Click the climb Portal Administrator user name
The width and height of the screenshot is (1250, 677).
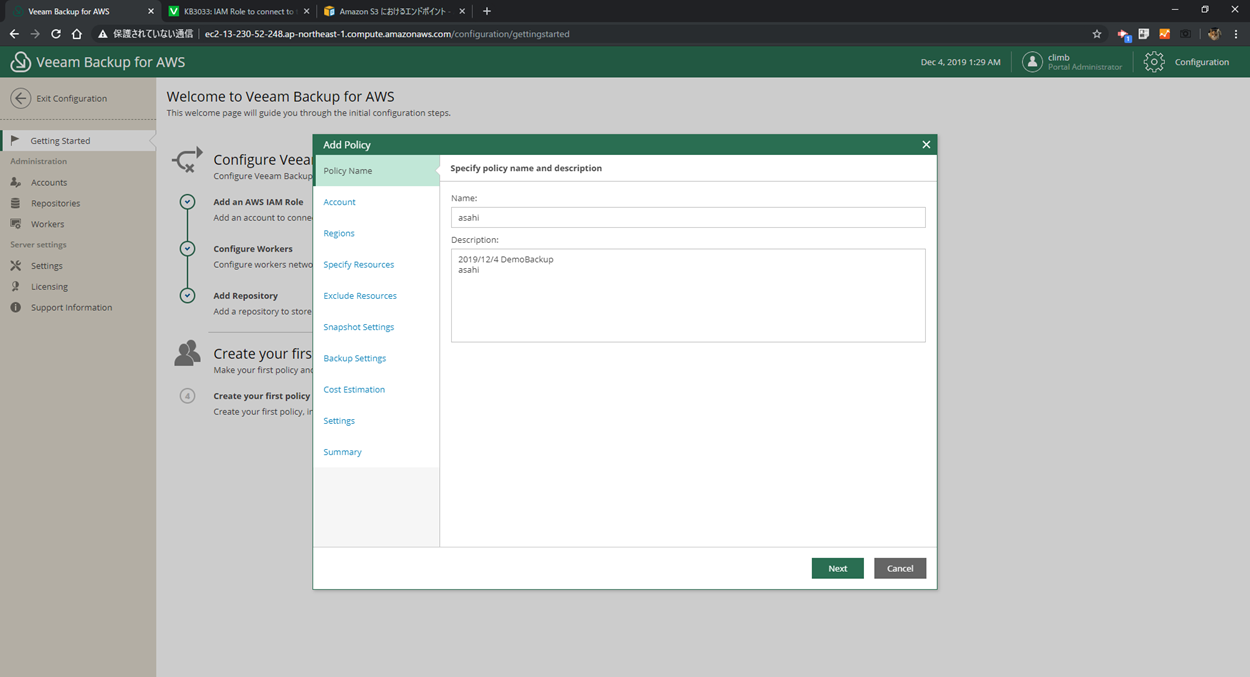[1084, 62]
